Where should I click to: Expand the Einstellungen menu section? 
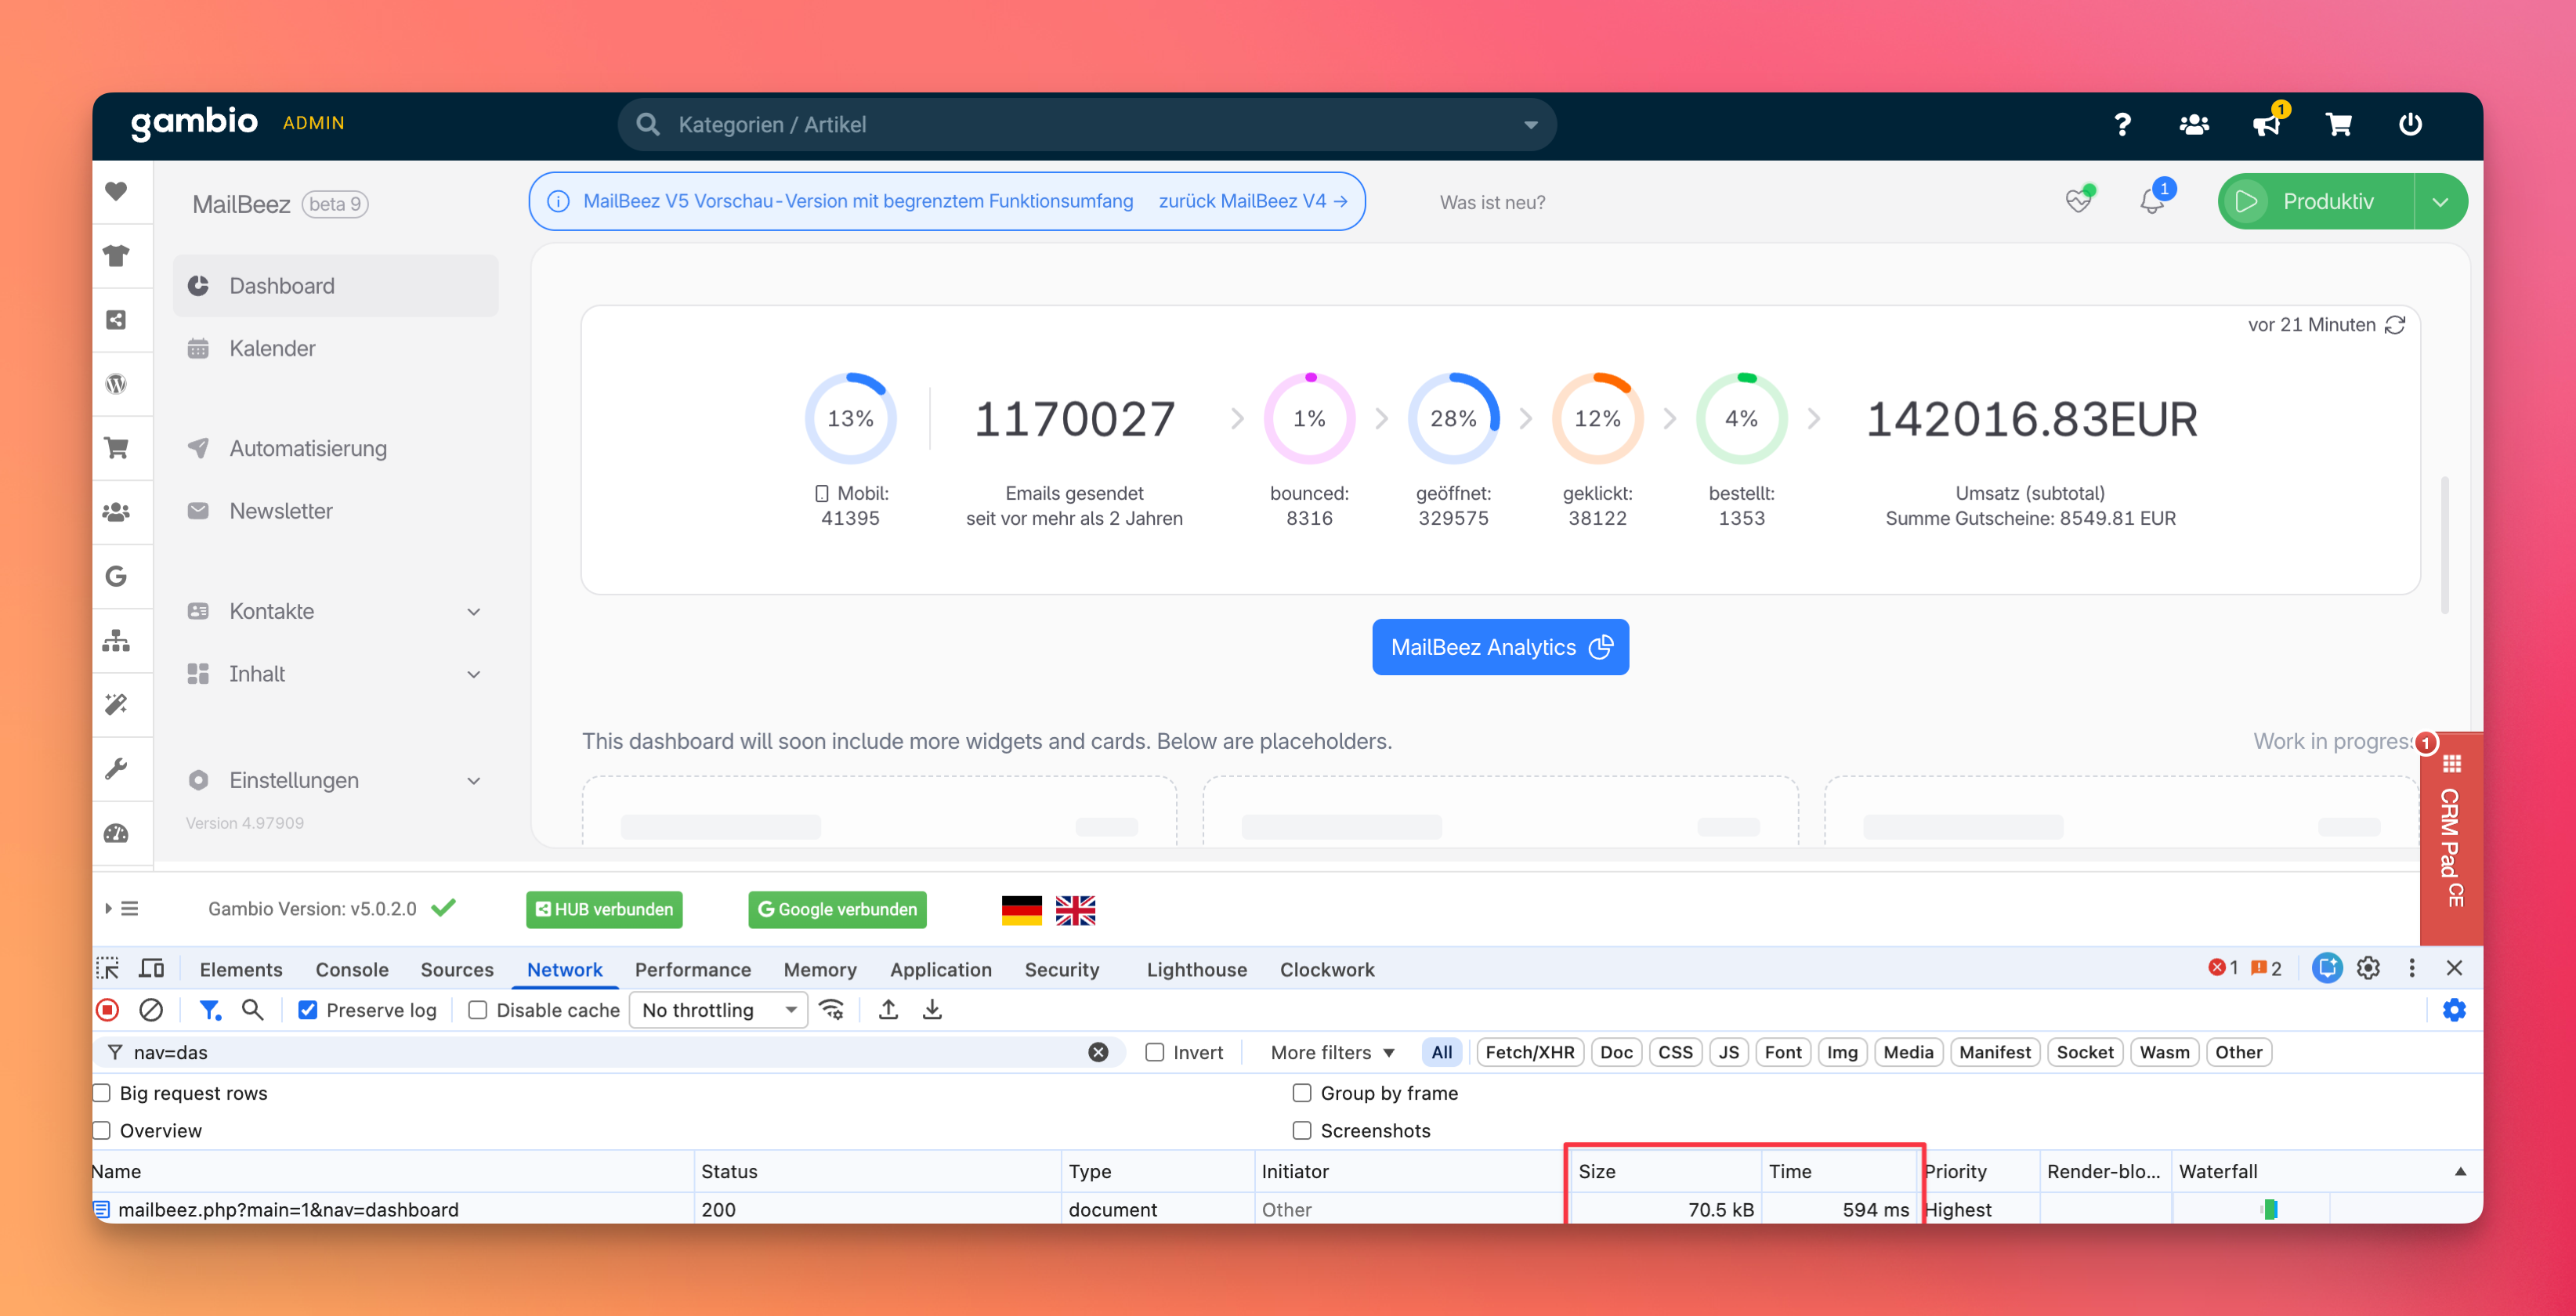(x=336, y=780)
